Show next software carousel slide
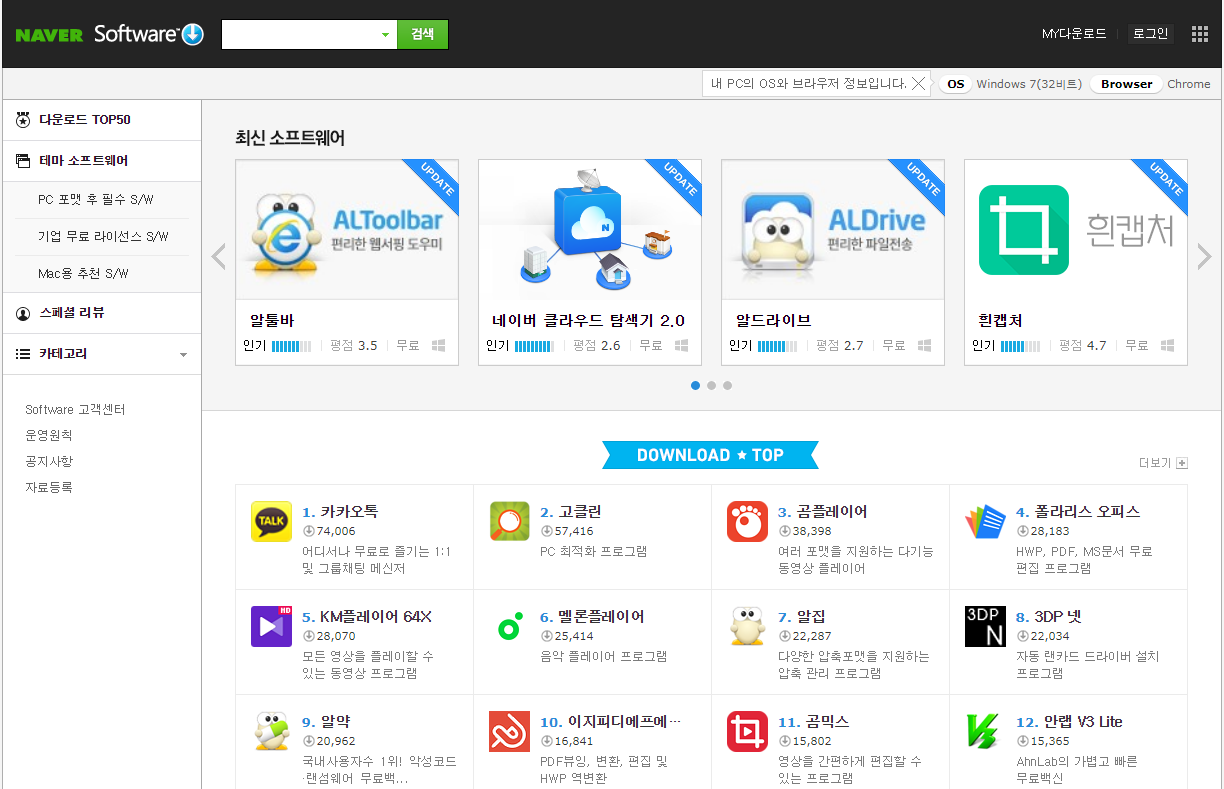 [x=1204, y=257]
